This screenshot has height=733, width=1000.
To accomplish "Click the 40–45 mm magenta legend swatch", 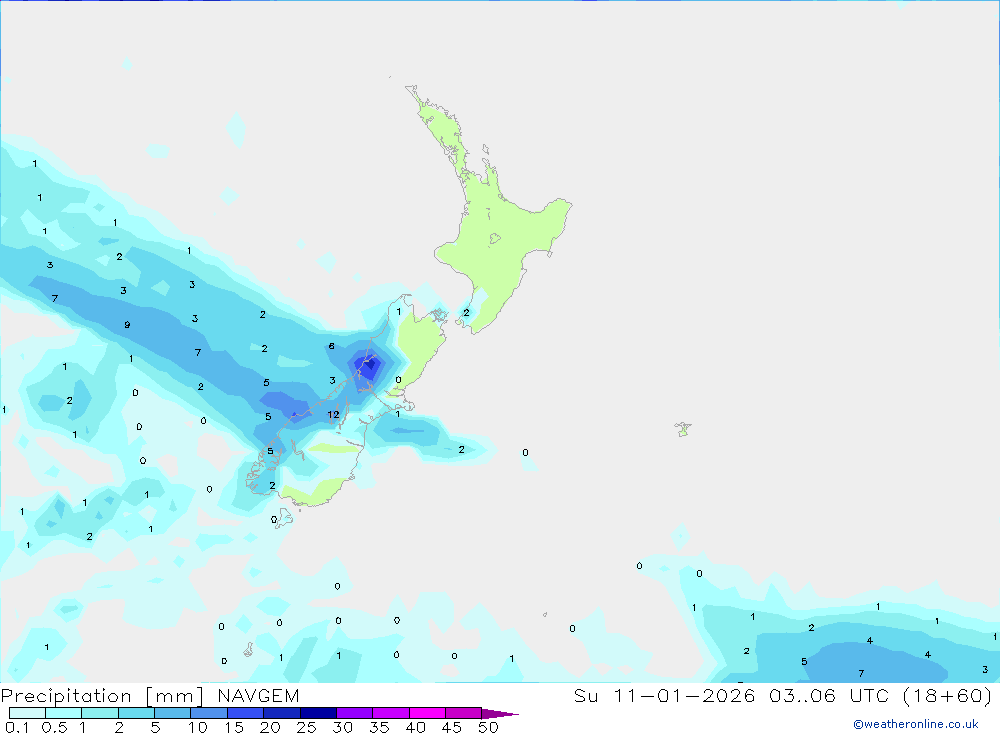I will pos(427,713).
